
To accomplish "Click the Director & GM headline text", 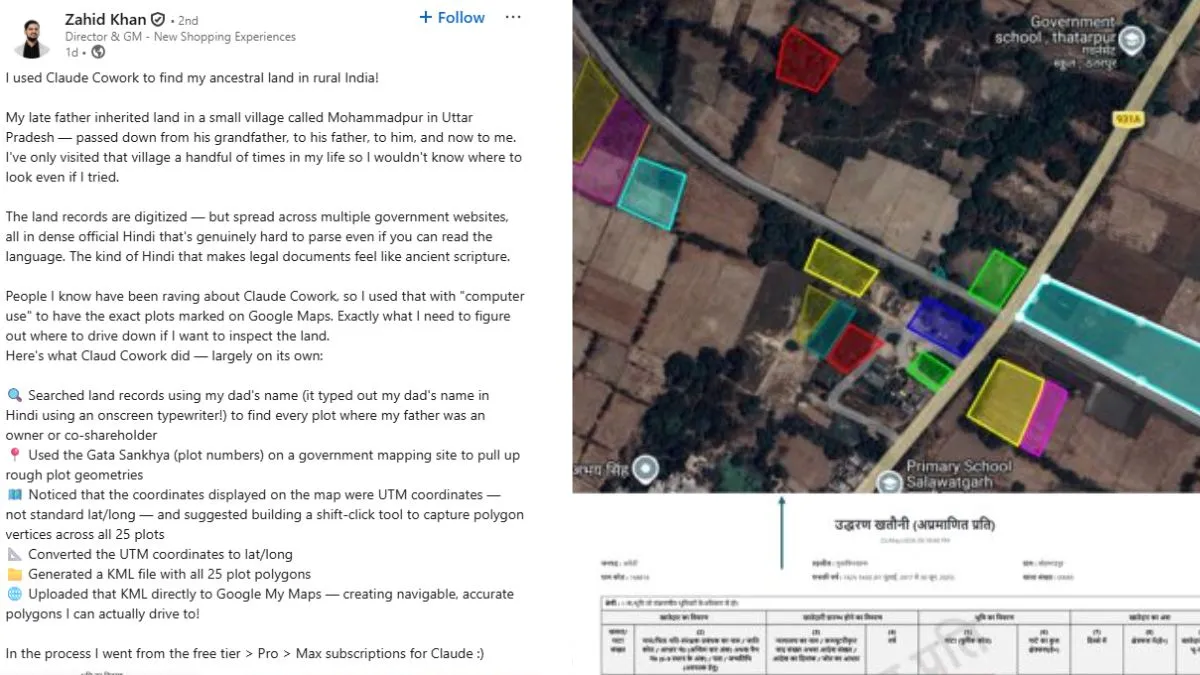I will 180,37.
